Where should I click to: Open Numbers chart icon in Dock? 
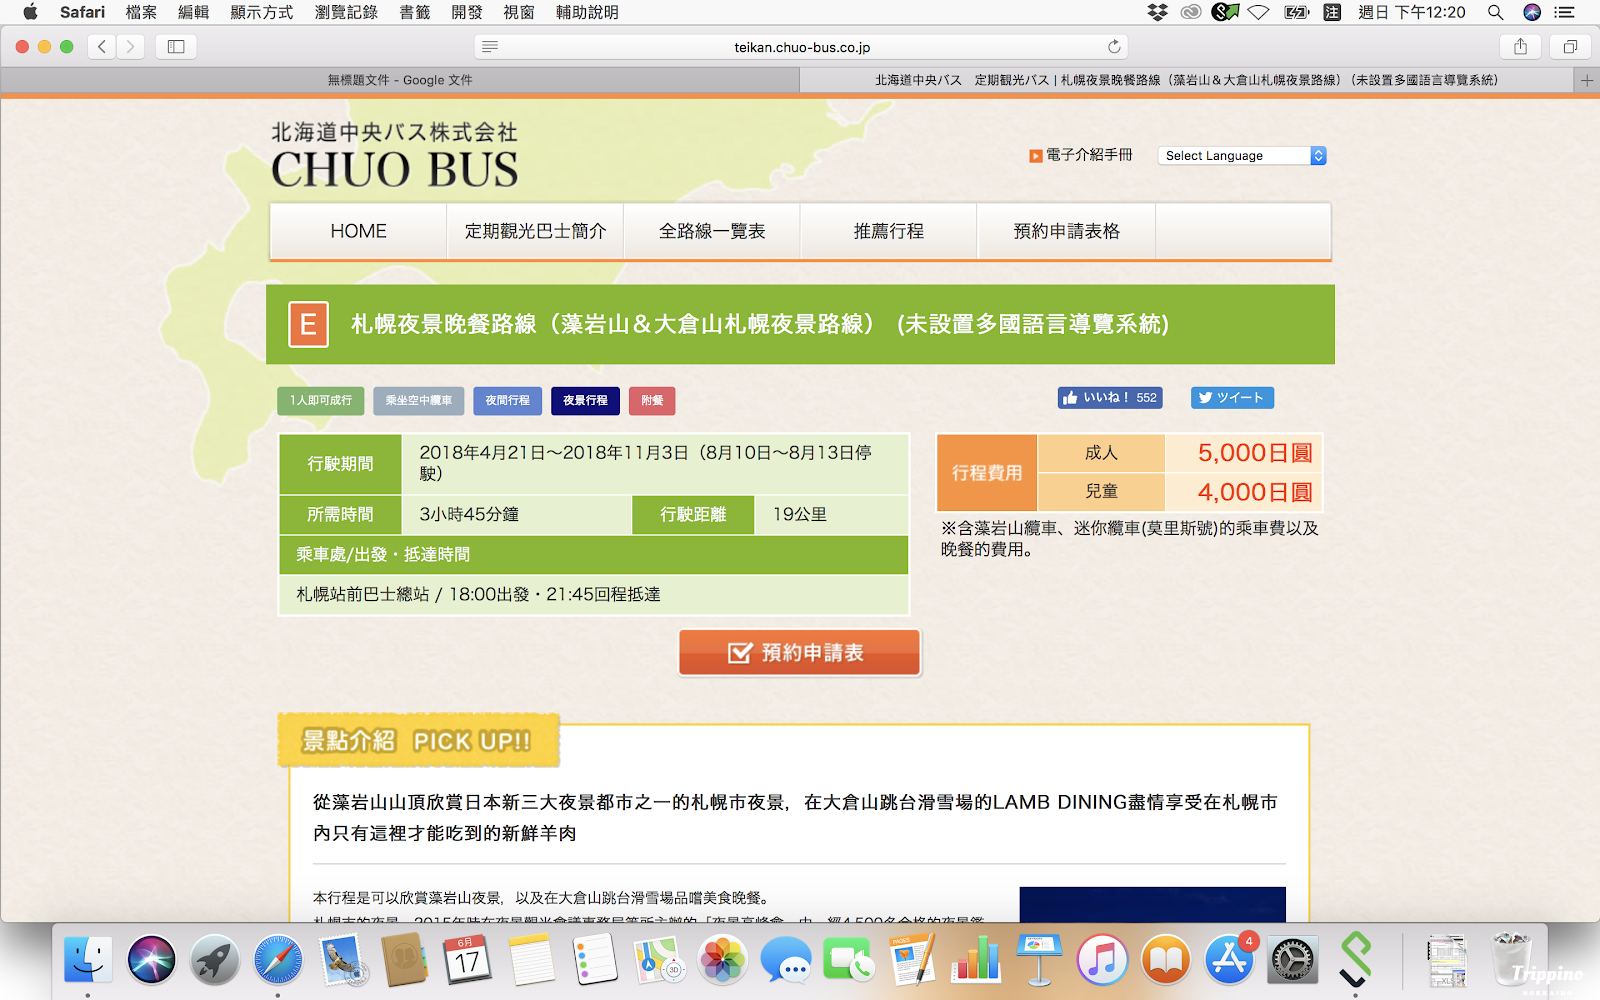[975, 960]
